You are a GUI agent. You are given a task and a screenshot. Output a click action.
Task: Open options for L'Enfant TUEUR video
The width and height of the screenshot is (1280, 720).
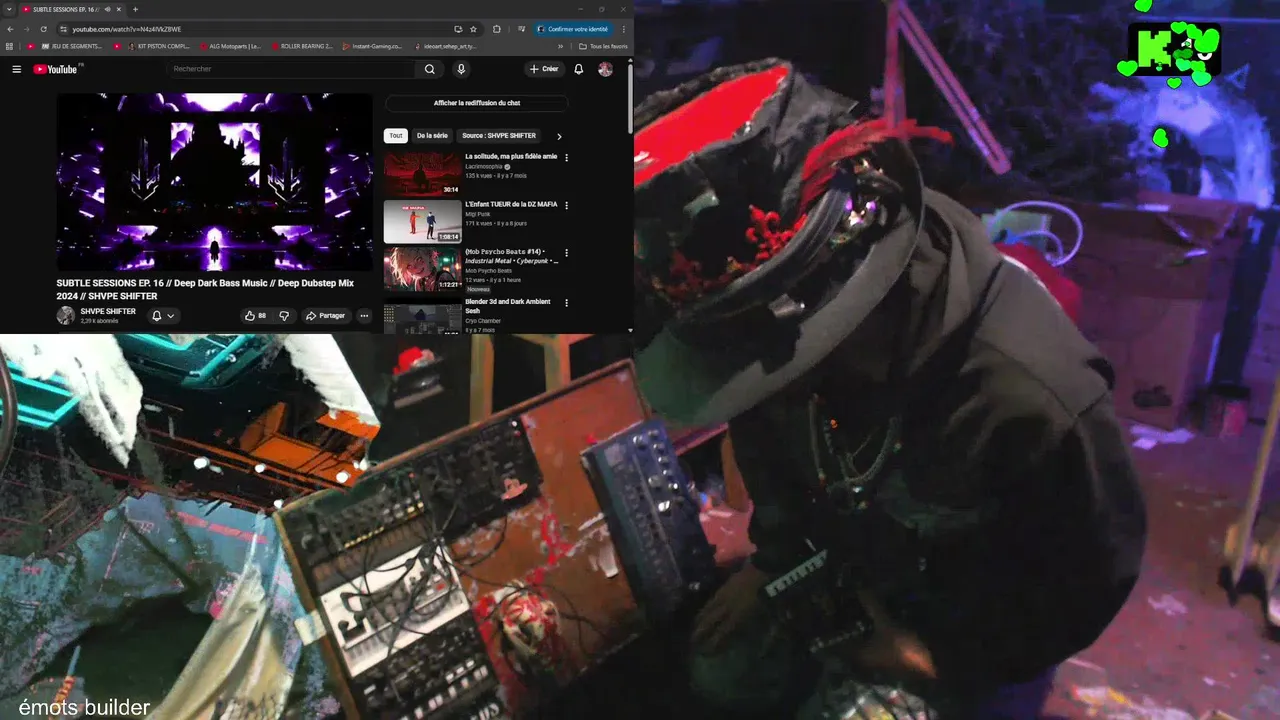(566, 205)
